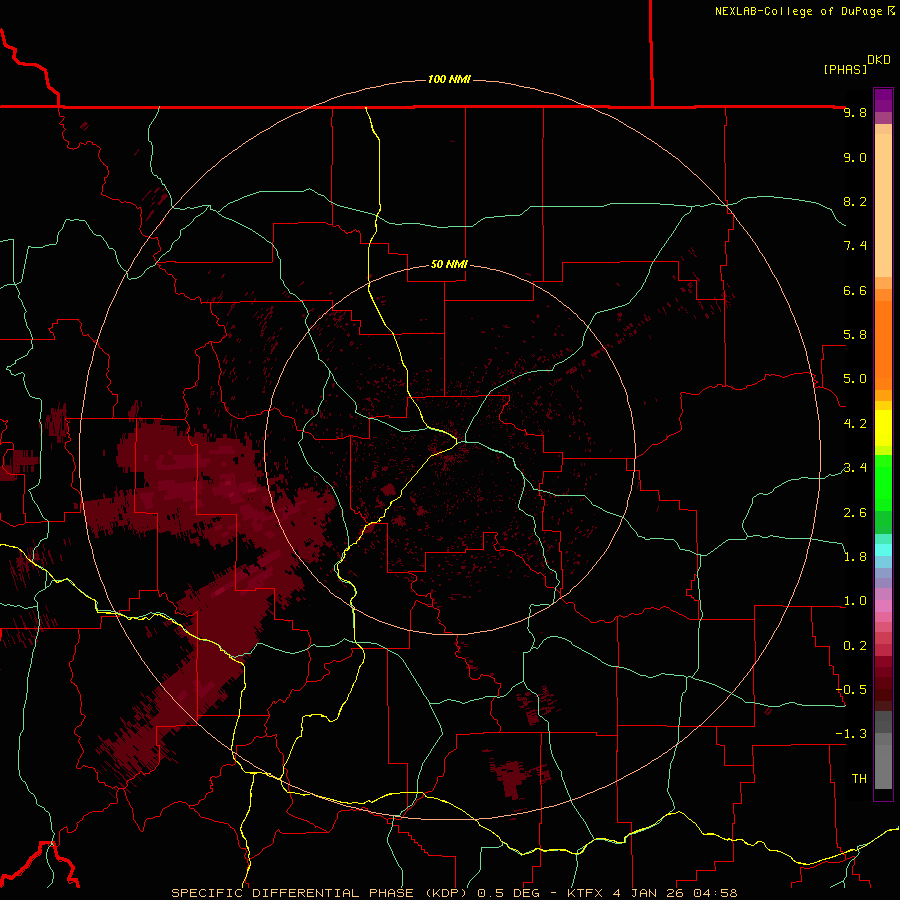Click the cyan band on color scale
This screenshot has width=900, height=900.
[883, 550]
